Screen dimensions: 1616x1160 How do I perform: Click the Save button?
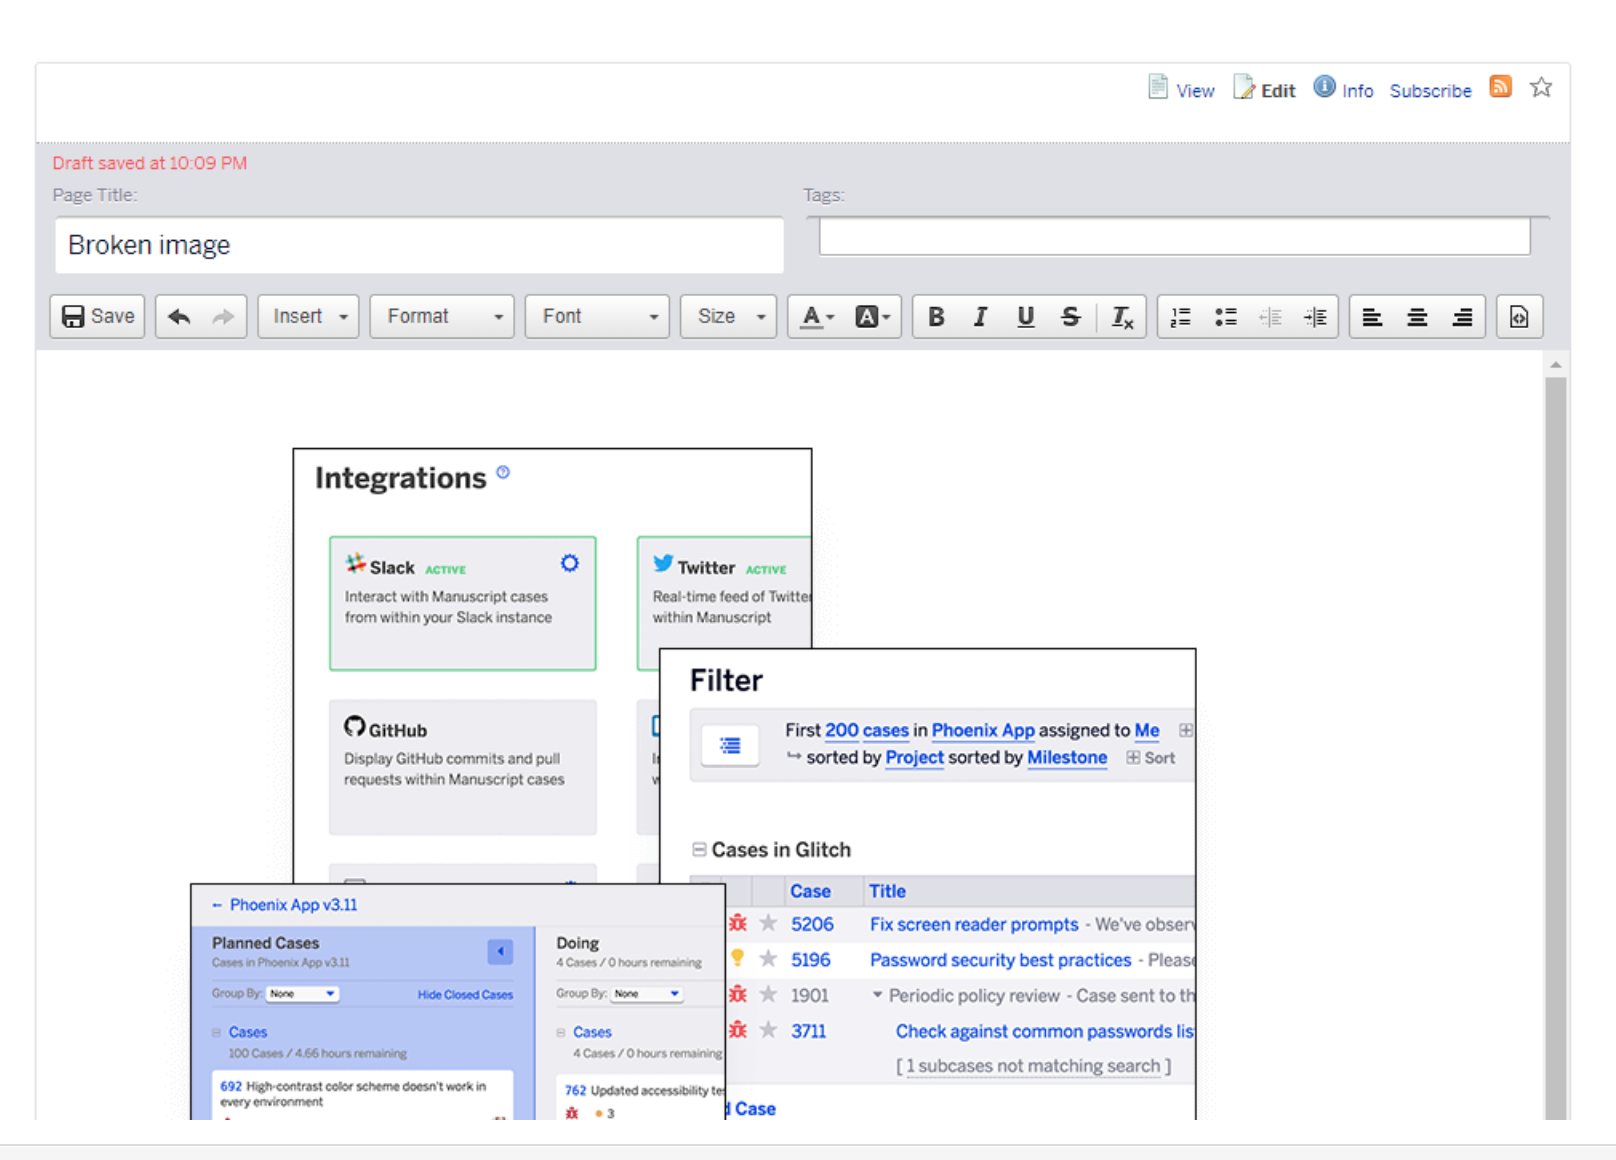(98, 317)
